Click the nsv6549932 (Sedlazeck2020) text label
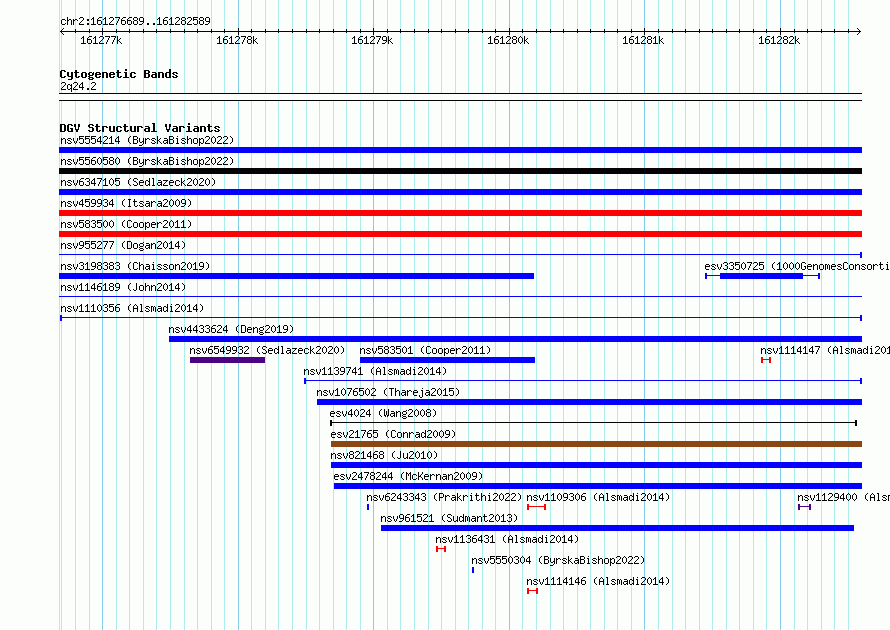The width and height of the screenshot is (890, 630). 267,350
